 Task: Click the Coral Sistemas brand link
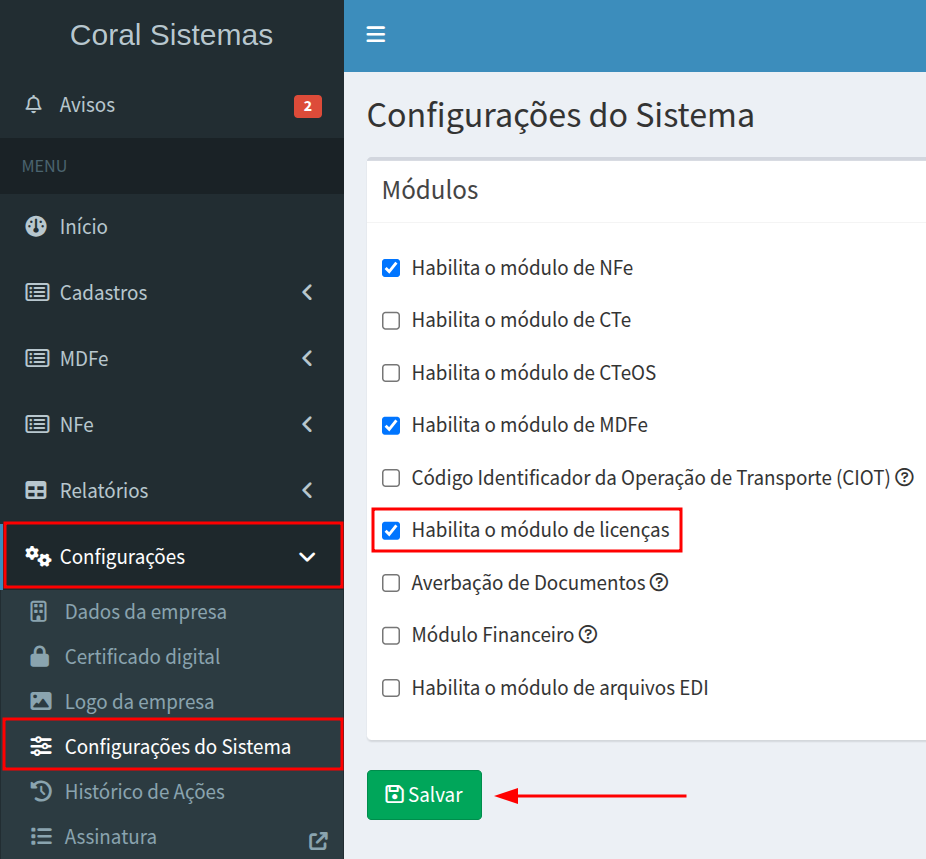[171, 35]
